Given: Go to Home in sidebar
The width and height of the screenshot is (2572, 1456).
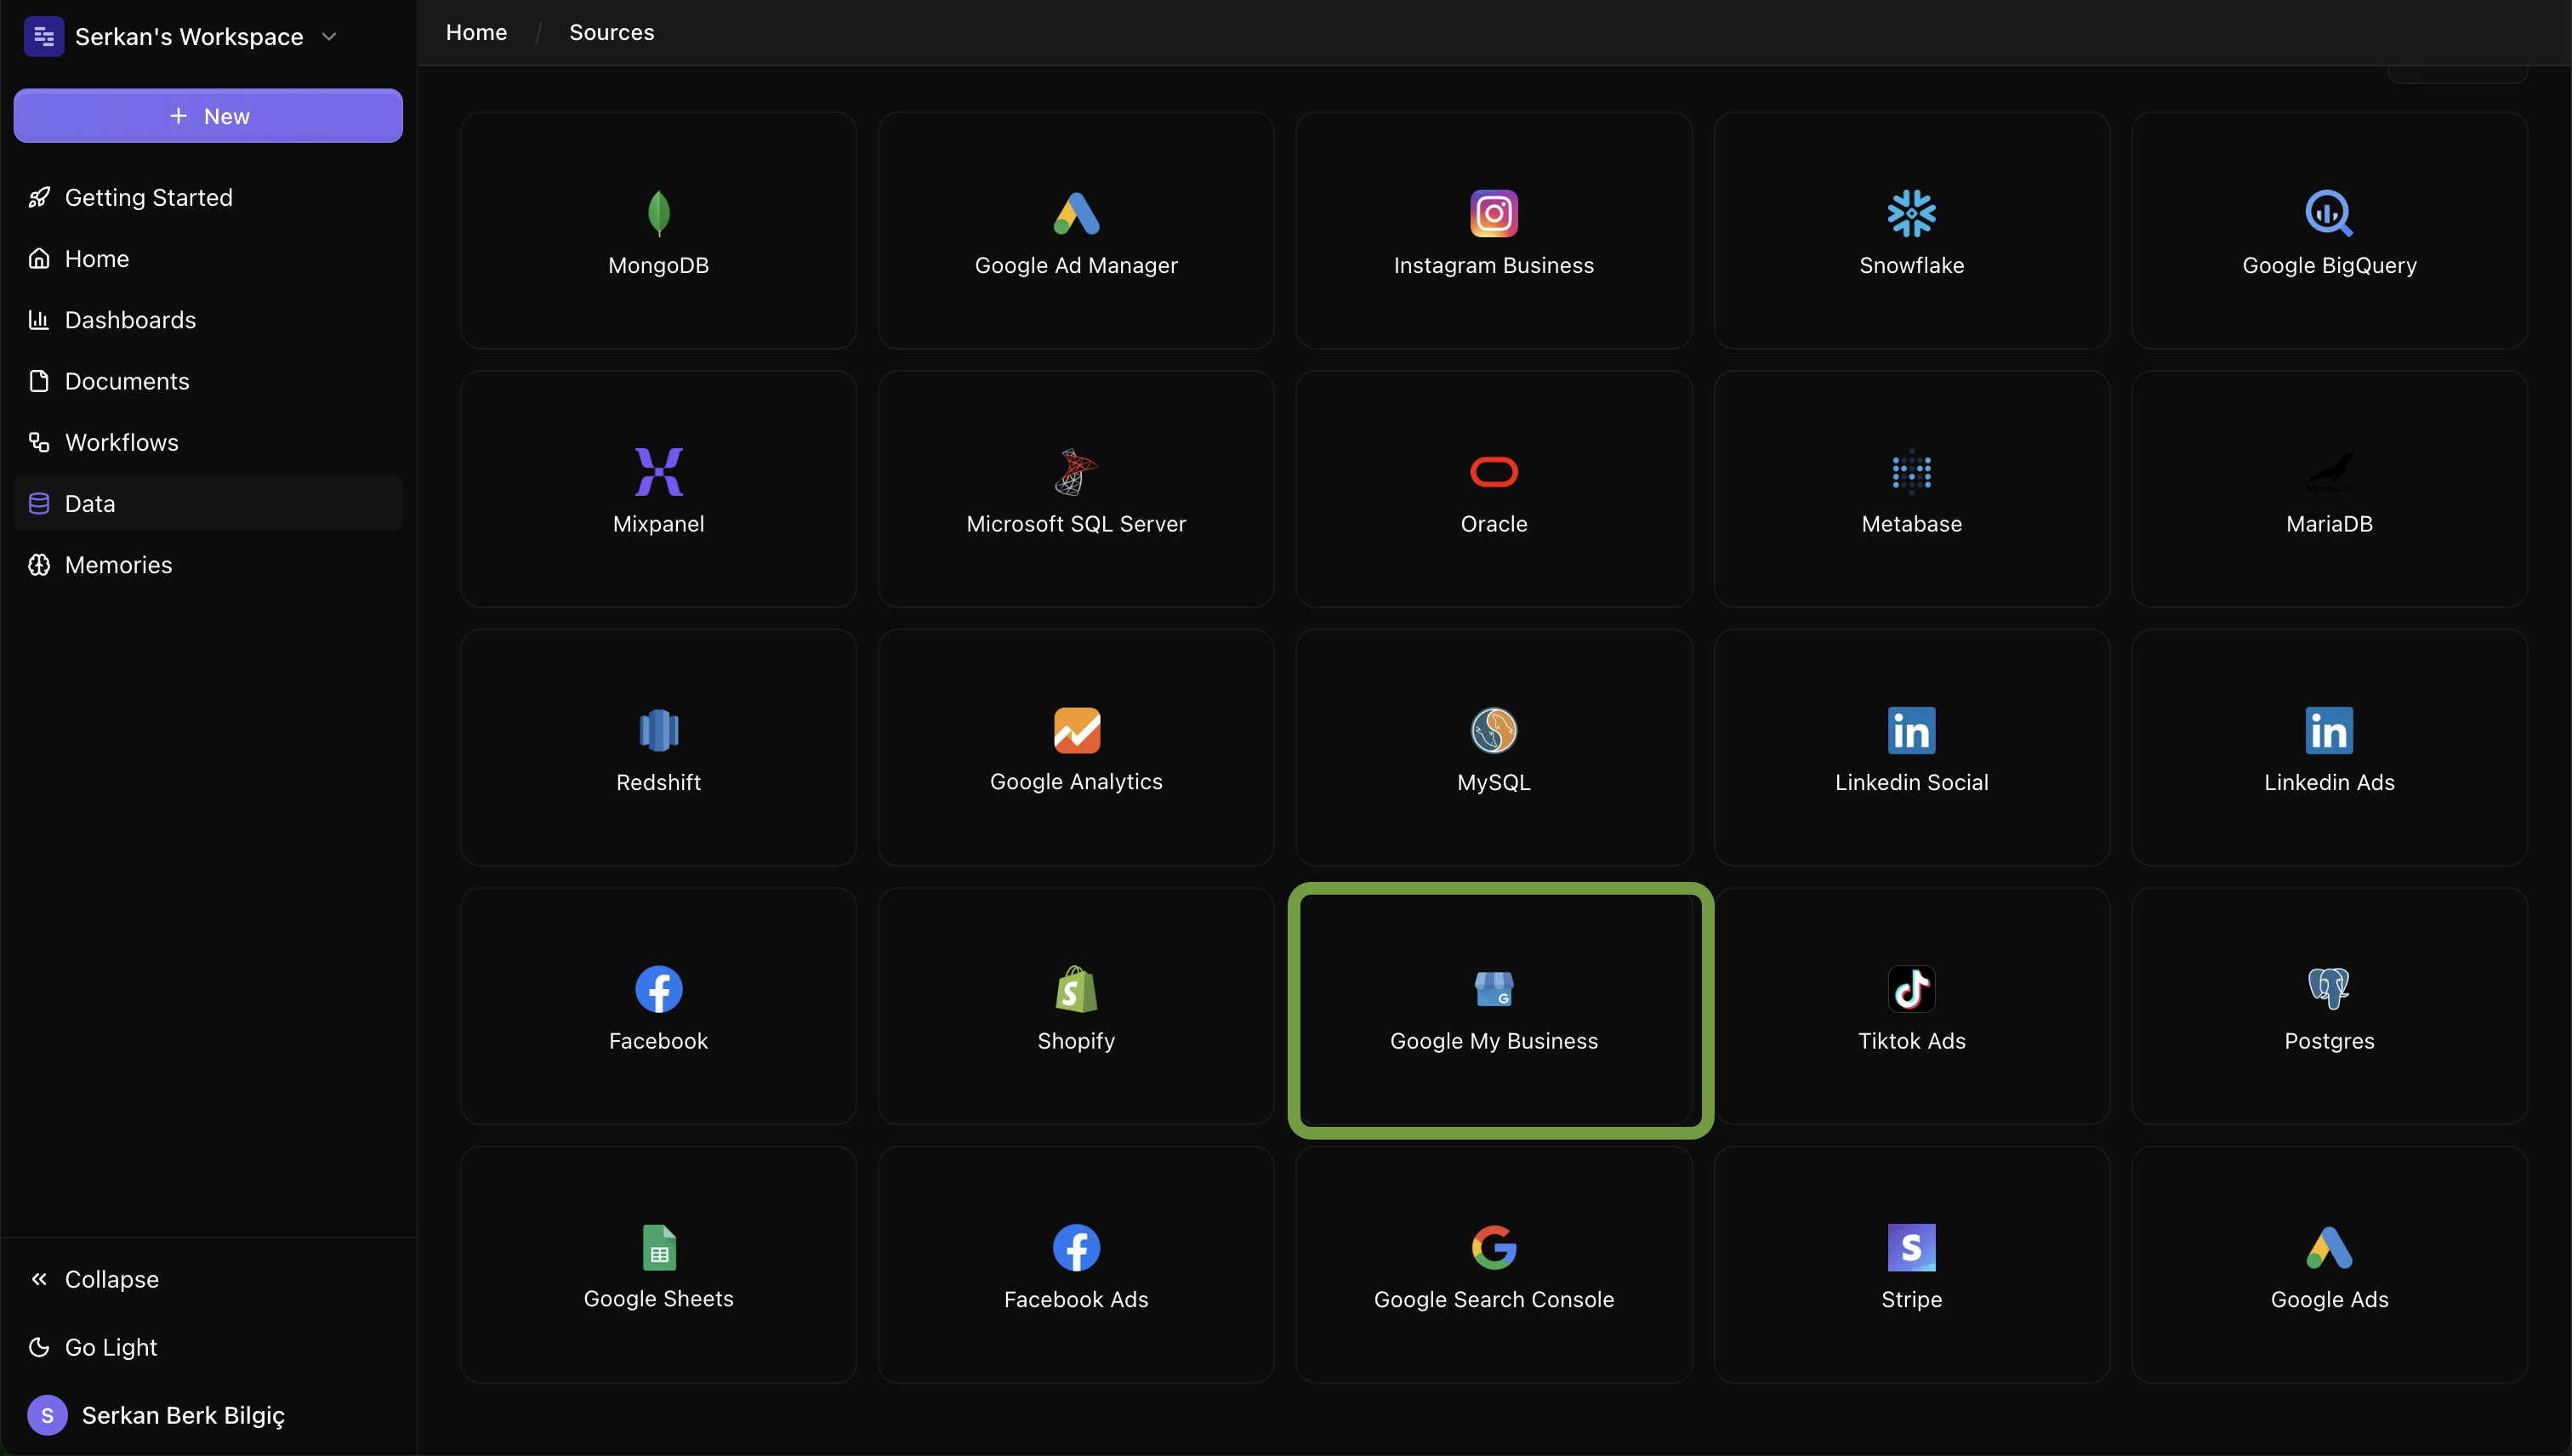Looking at the screenshot, I should pos(208,258).
